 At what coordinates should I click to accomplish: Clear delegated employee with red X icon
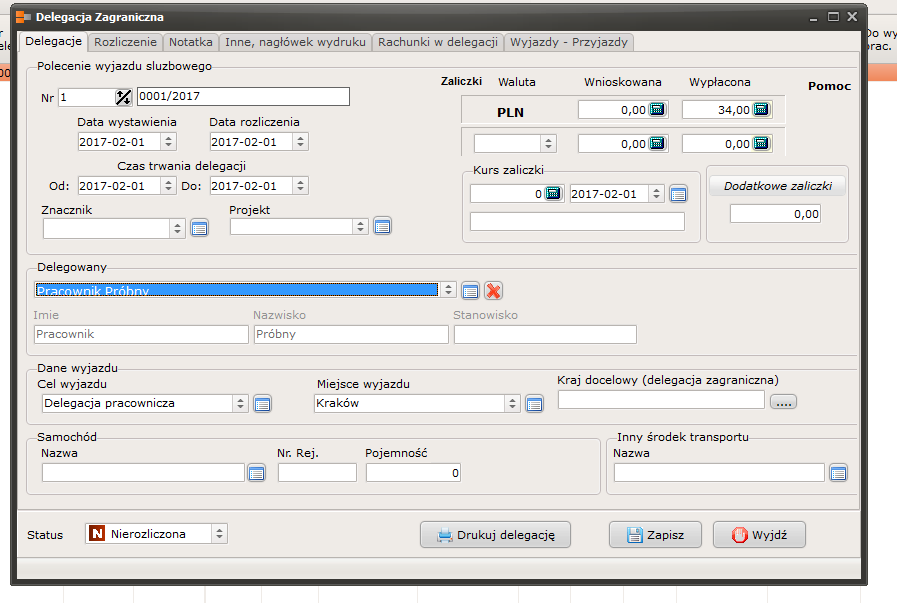tap(493, 291)
